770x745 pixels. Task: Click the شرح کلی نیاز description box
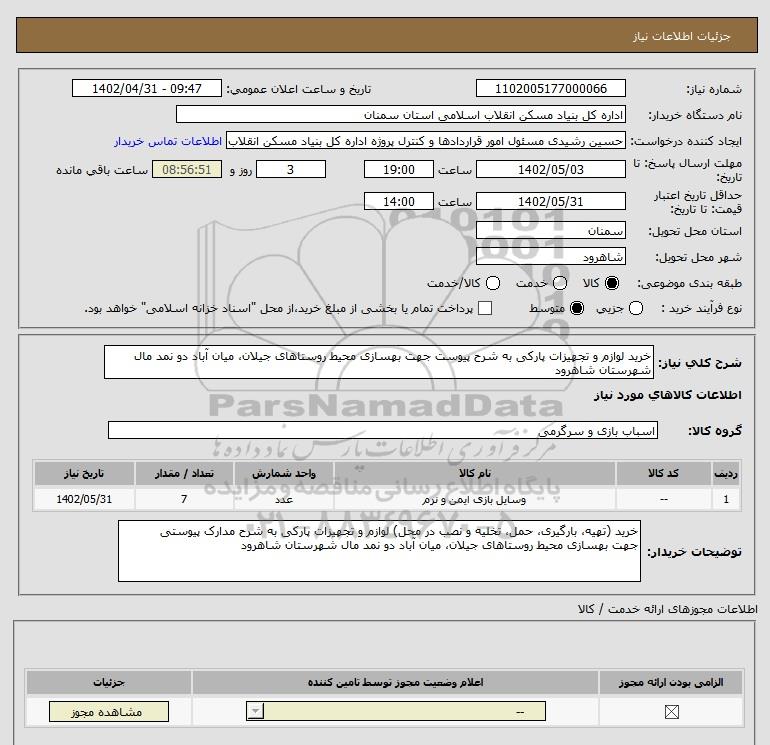pos(379,362)
